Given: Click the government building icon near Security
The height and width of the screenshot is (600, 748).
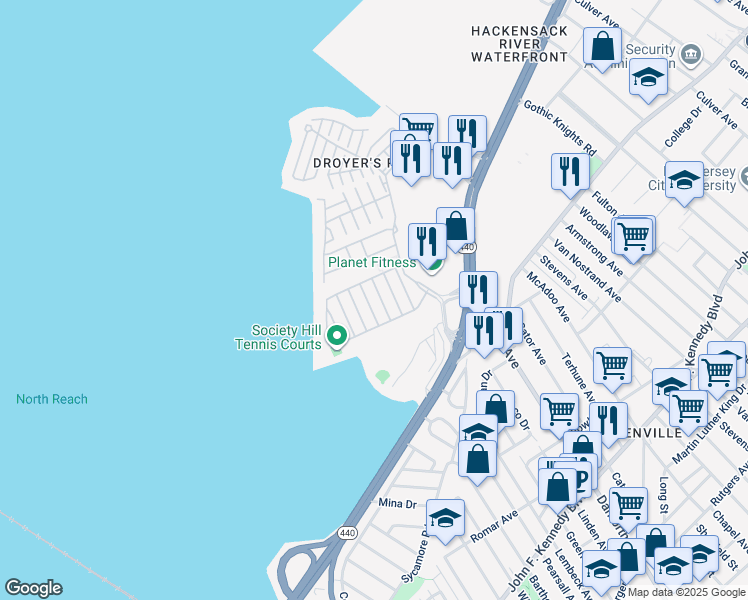Looking at the screenshot, I should tap(691, 53).
